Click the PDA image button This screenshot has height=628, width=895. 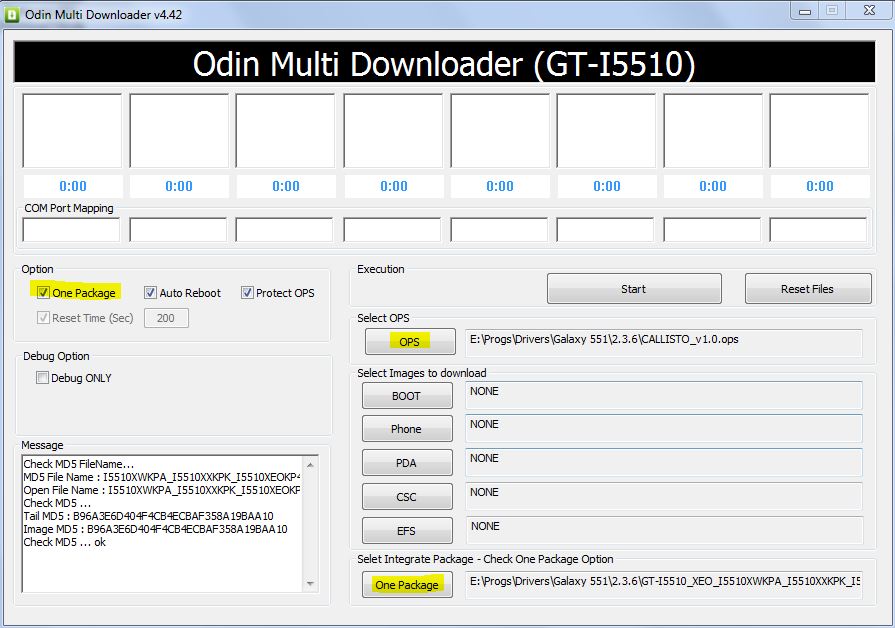[x=407, y=462]
